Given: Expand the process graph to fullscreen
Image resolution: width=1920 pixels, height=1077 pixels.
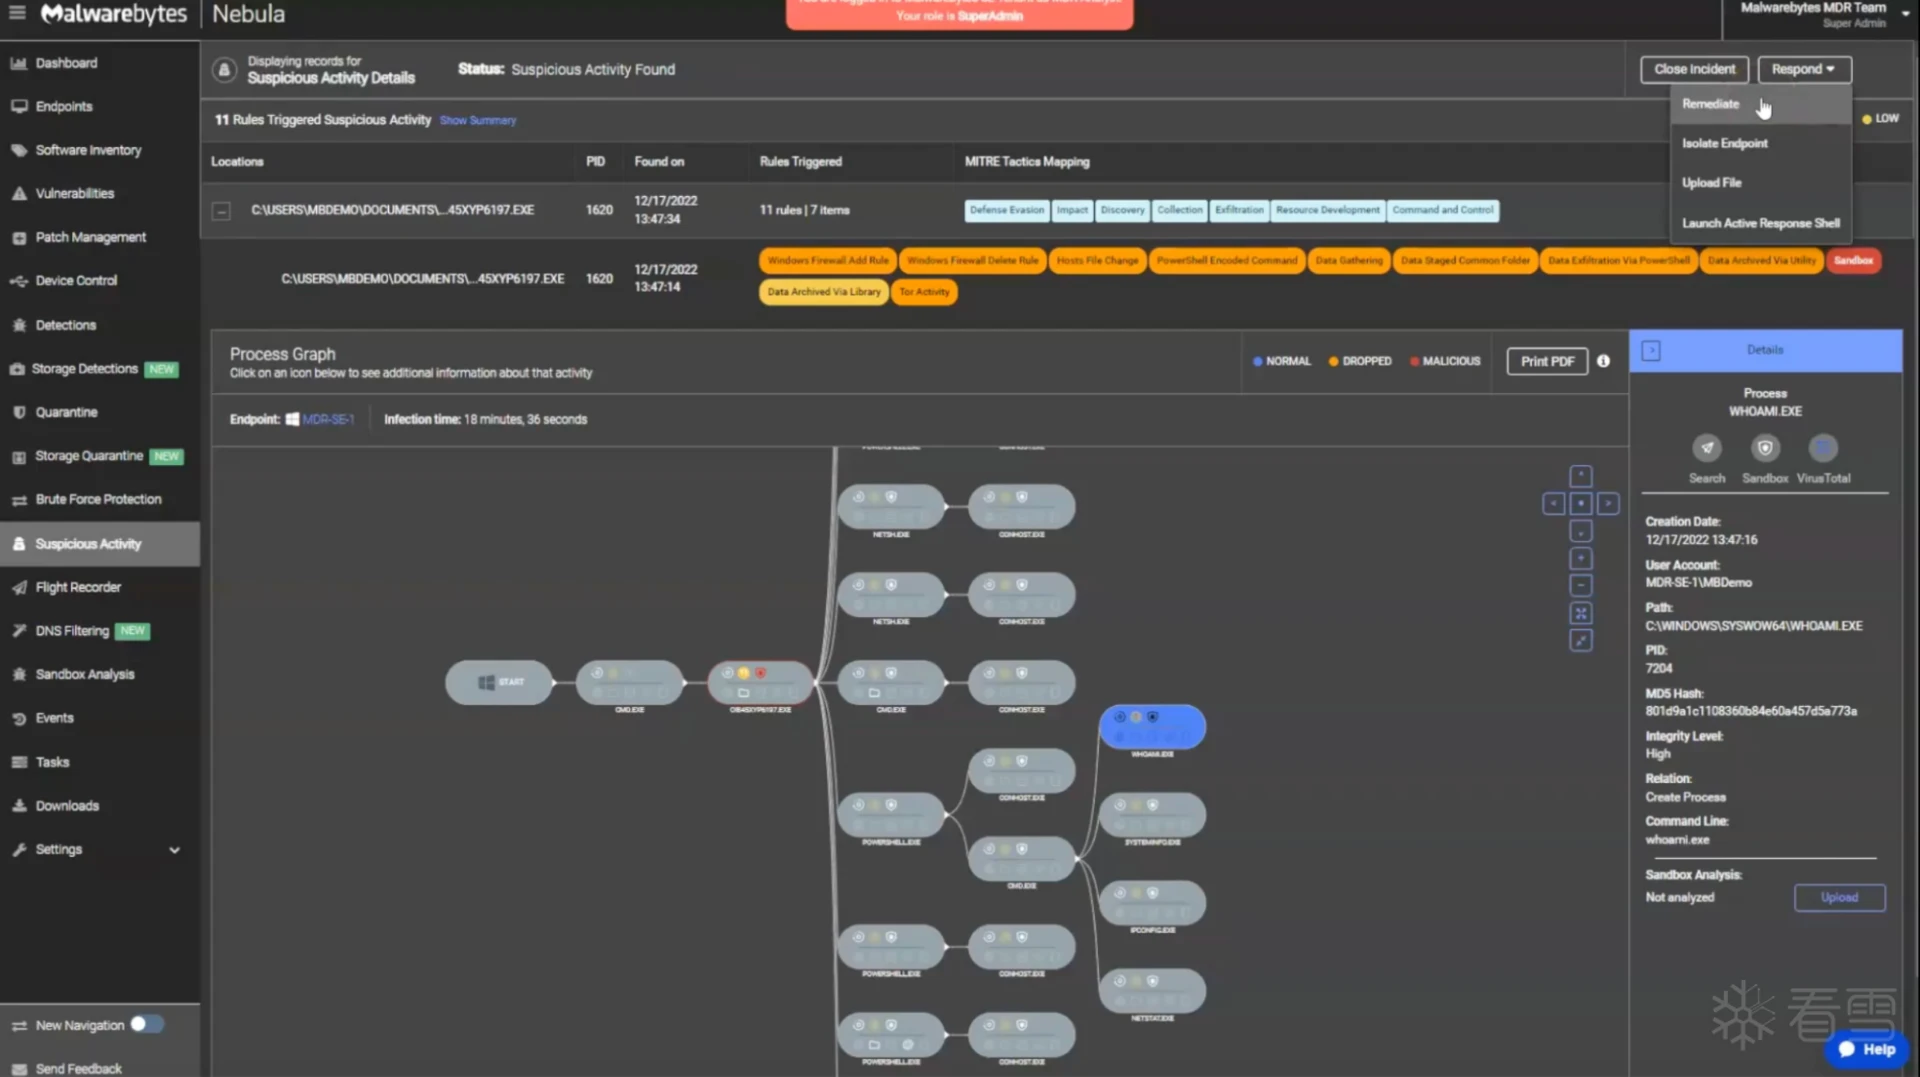Looking at the screenshot, I should (1580, 641).
